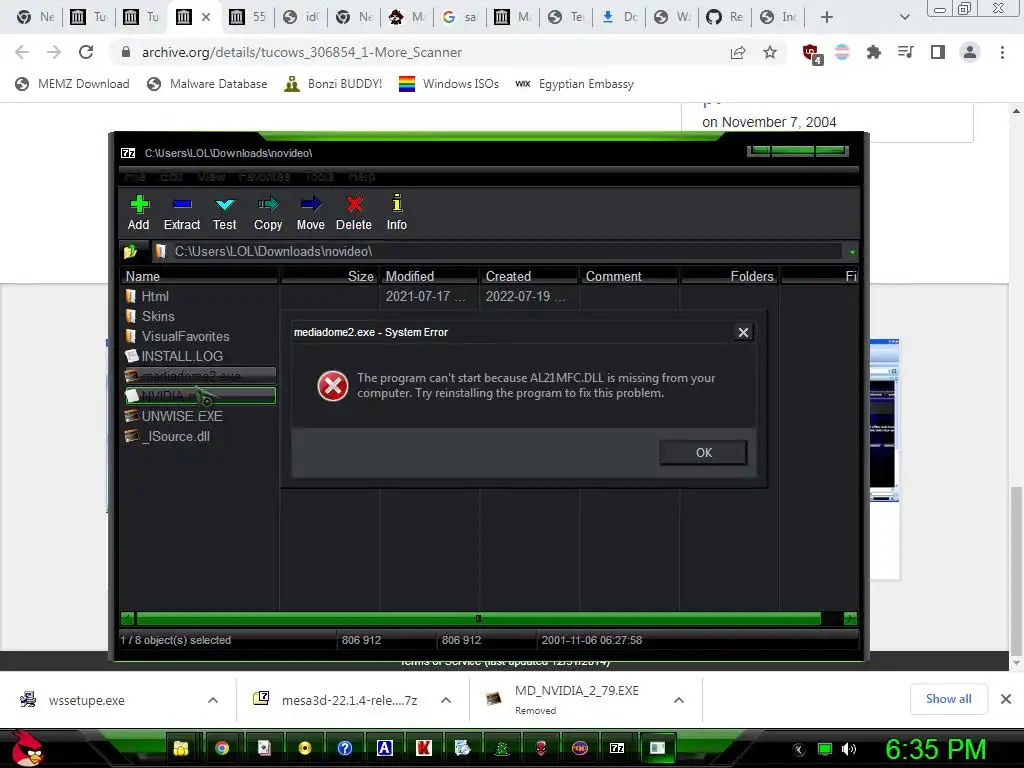The height and width of the screenshot is (768, 1024).
Task: Switch to the GitHub browser tab
Action: (725, 17)
